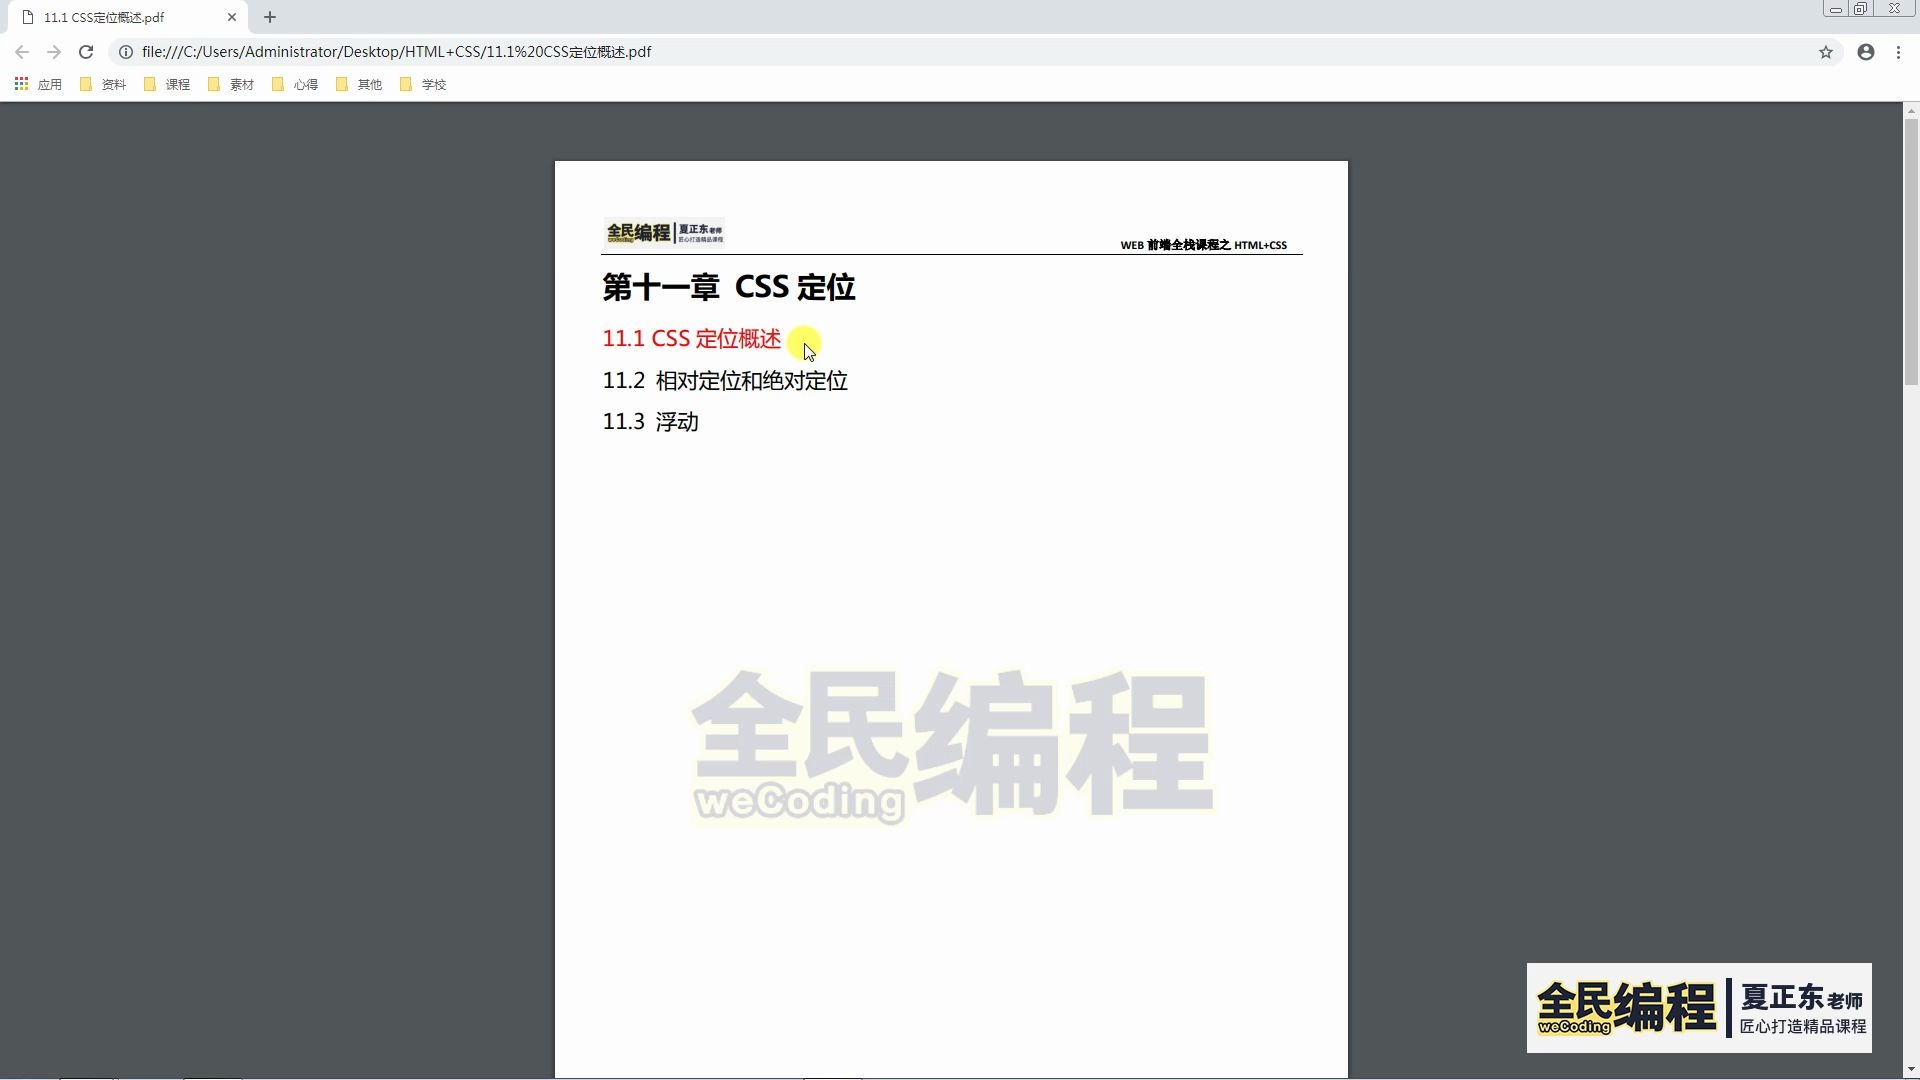Image resolution: width=1920 pixels, height=1080 pixels.
Task: Open the 课程 bookmark folder
Action: [167, 85]
